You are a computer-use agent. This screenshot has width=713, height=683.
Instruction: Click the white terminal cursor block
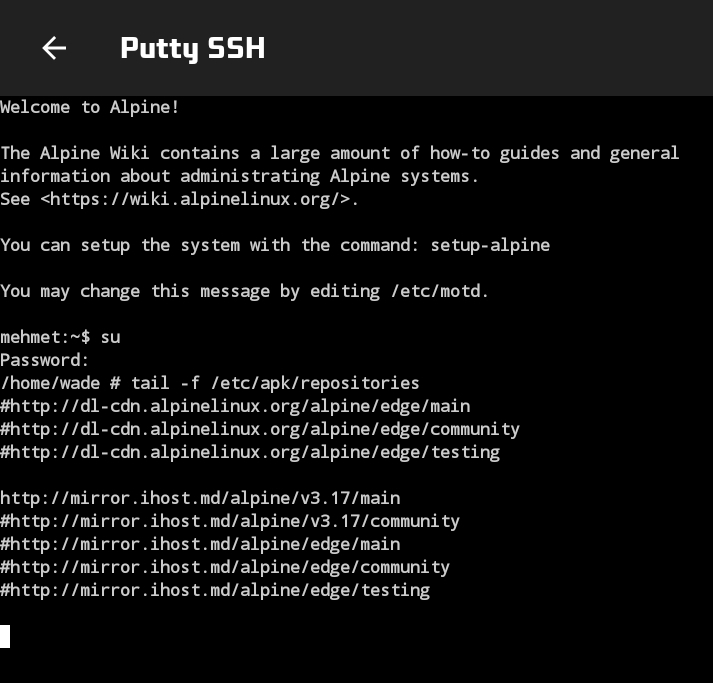5,636
